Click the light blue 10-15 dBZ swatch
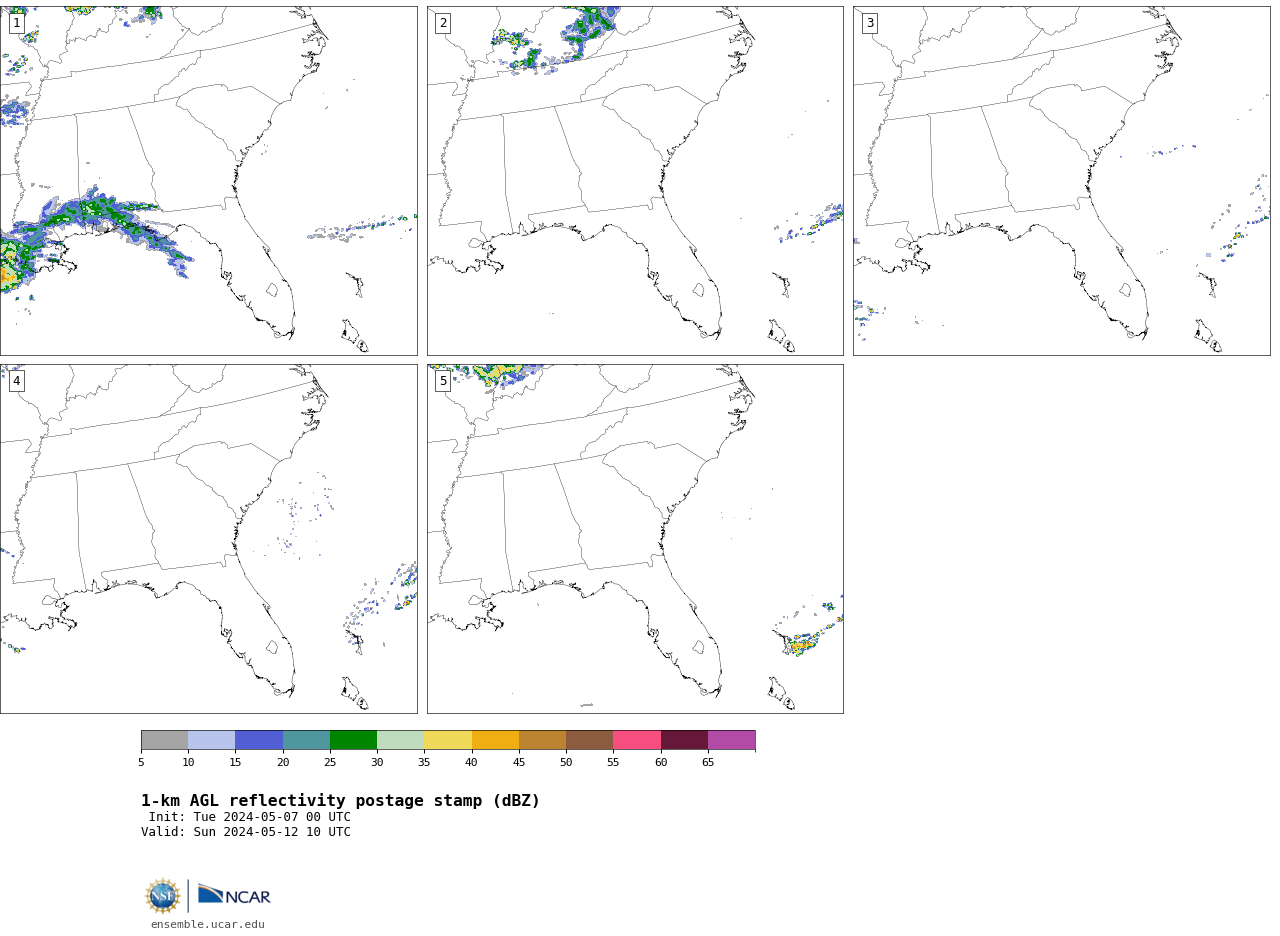This screenshot has height=936, width=1280. coord(212,740)
